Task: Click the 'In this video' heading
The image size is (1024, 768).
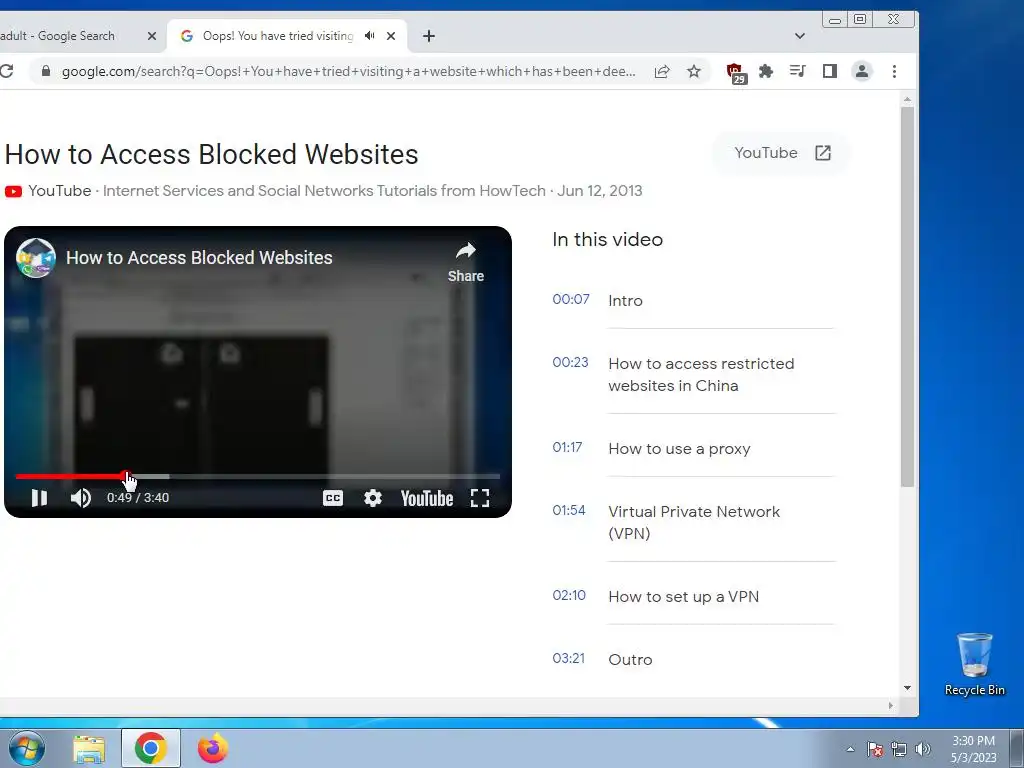Action: pyautogui.click(x=607, y=240)
